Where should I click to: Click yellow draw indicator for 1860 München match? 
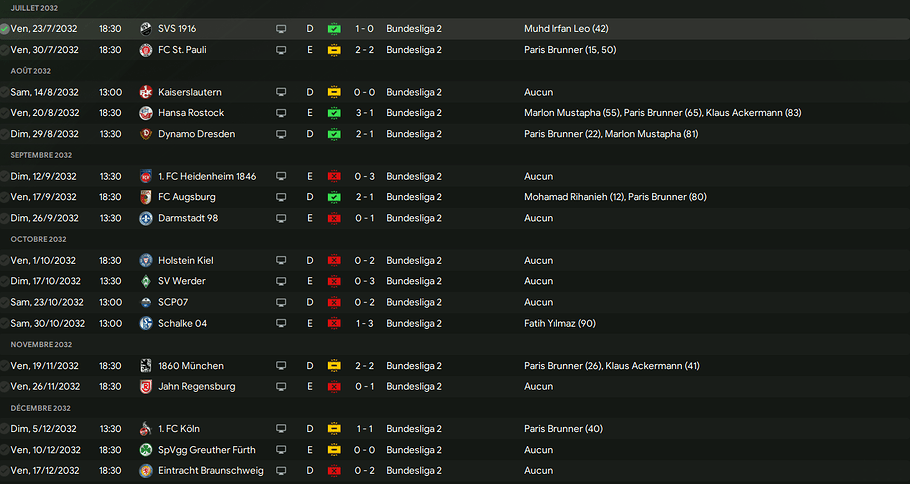334,366
